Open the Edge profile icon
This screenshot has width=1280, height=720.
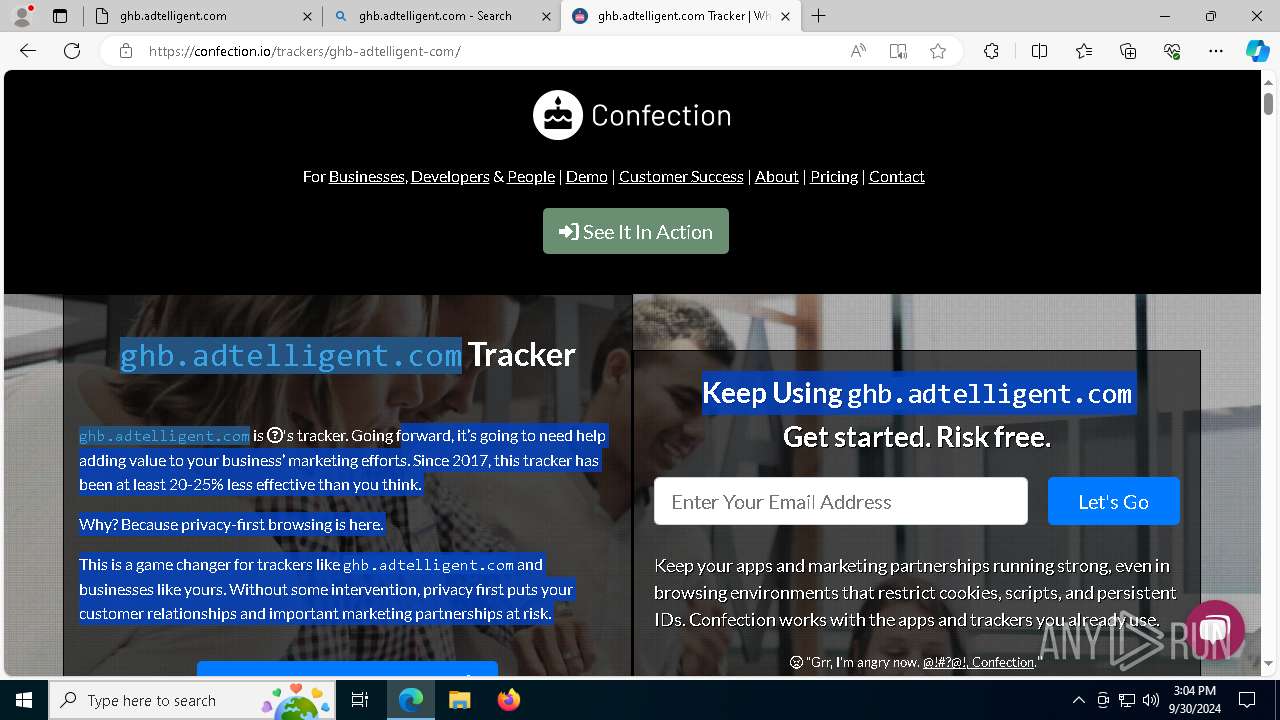tap(22, 16)
